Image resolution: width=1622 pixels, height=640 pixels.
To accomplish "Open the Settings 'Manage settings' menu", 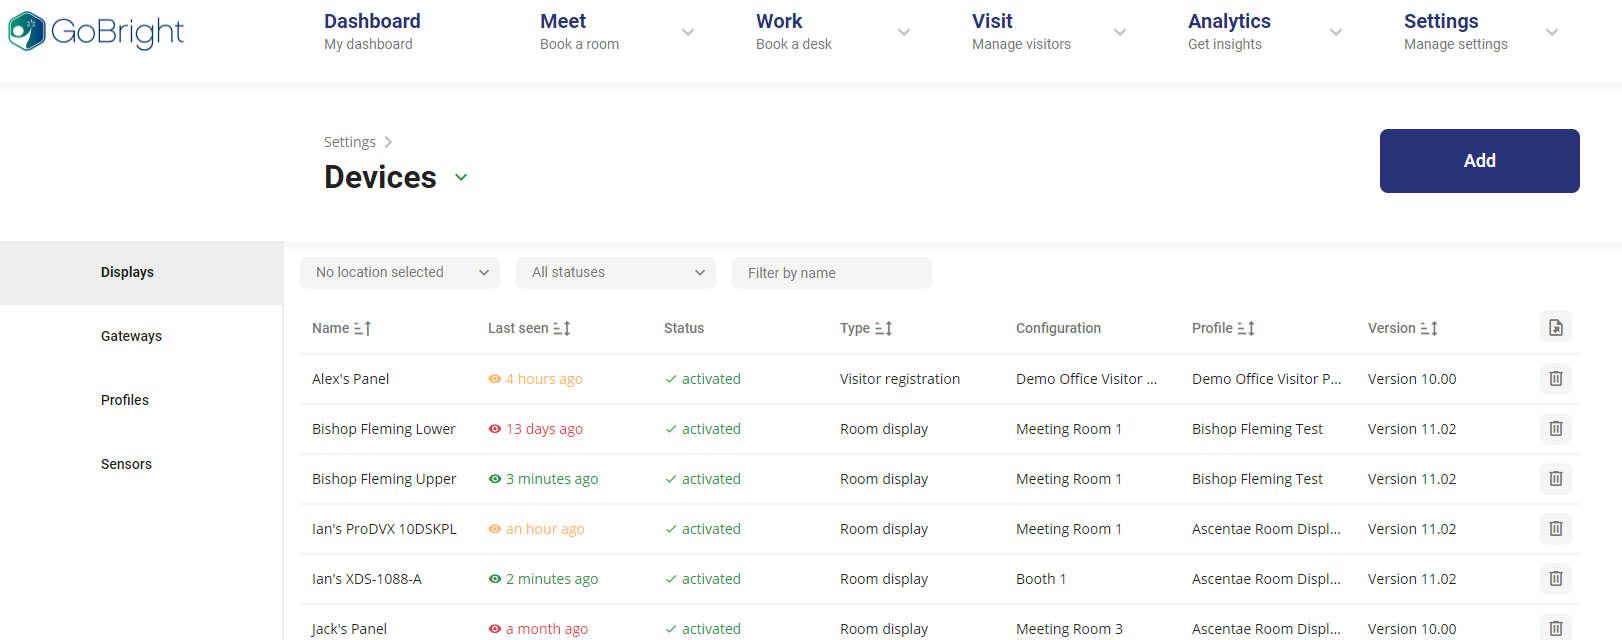I will [x=1456, y=32].
